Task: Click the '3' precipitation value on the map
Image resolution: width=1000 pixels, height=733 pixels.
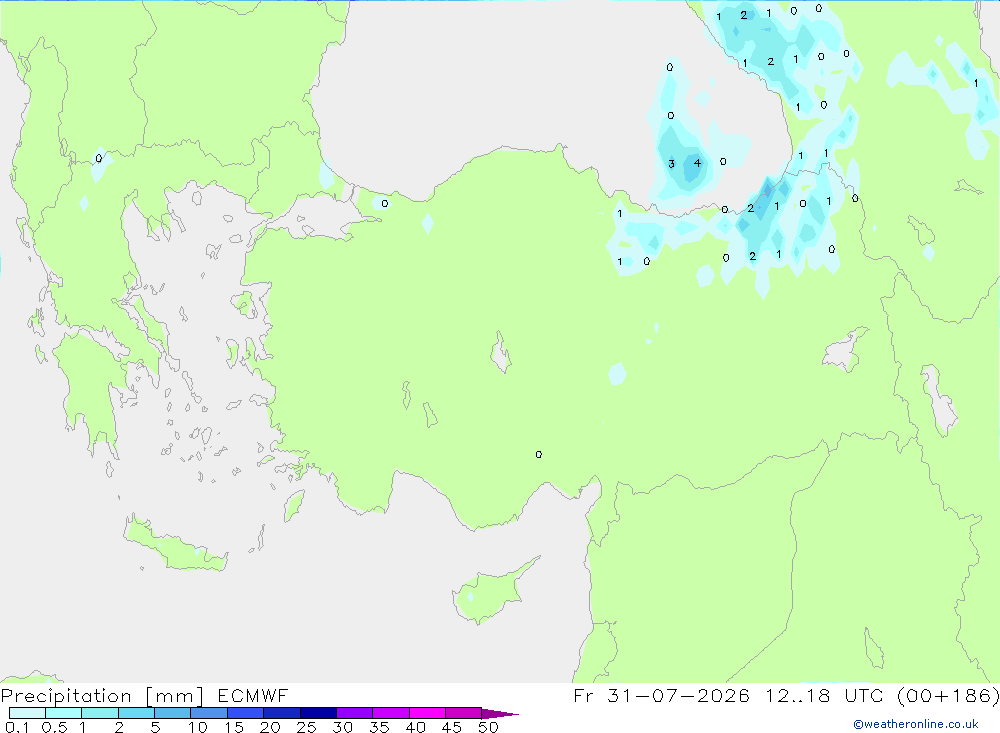Action: point(671,164)
